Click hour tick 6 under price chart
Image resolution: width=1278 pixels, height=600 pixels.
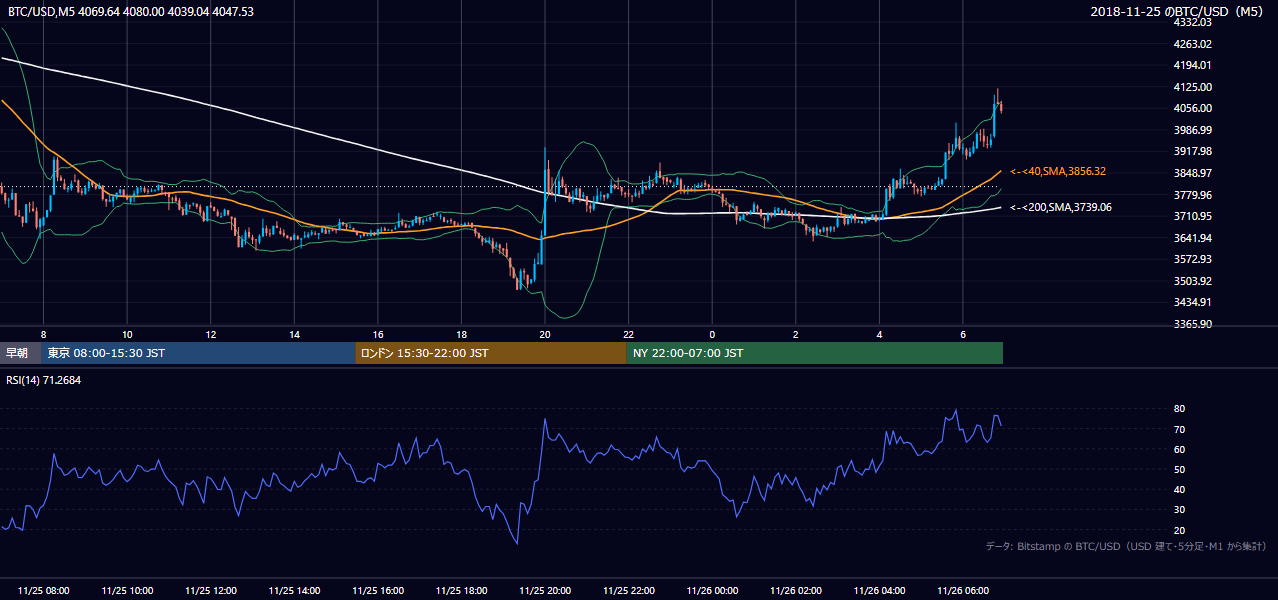pos(962,334)
